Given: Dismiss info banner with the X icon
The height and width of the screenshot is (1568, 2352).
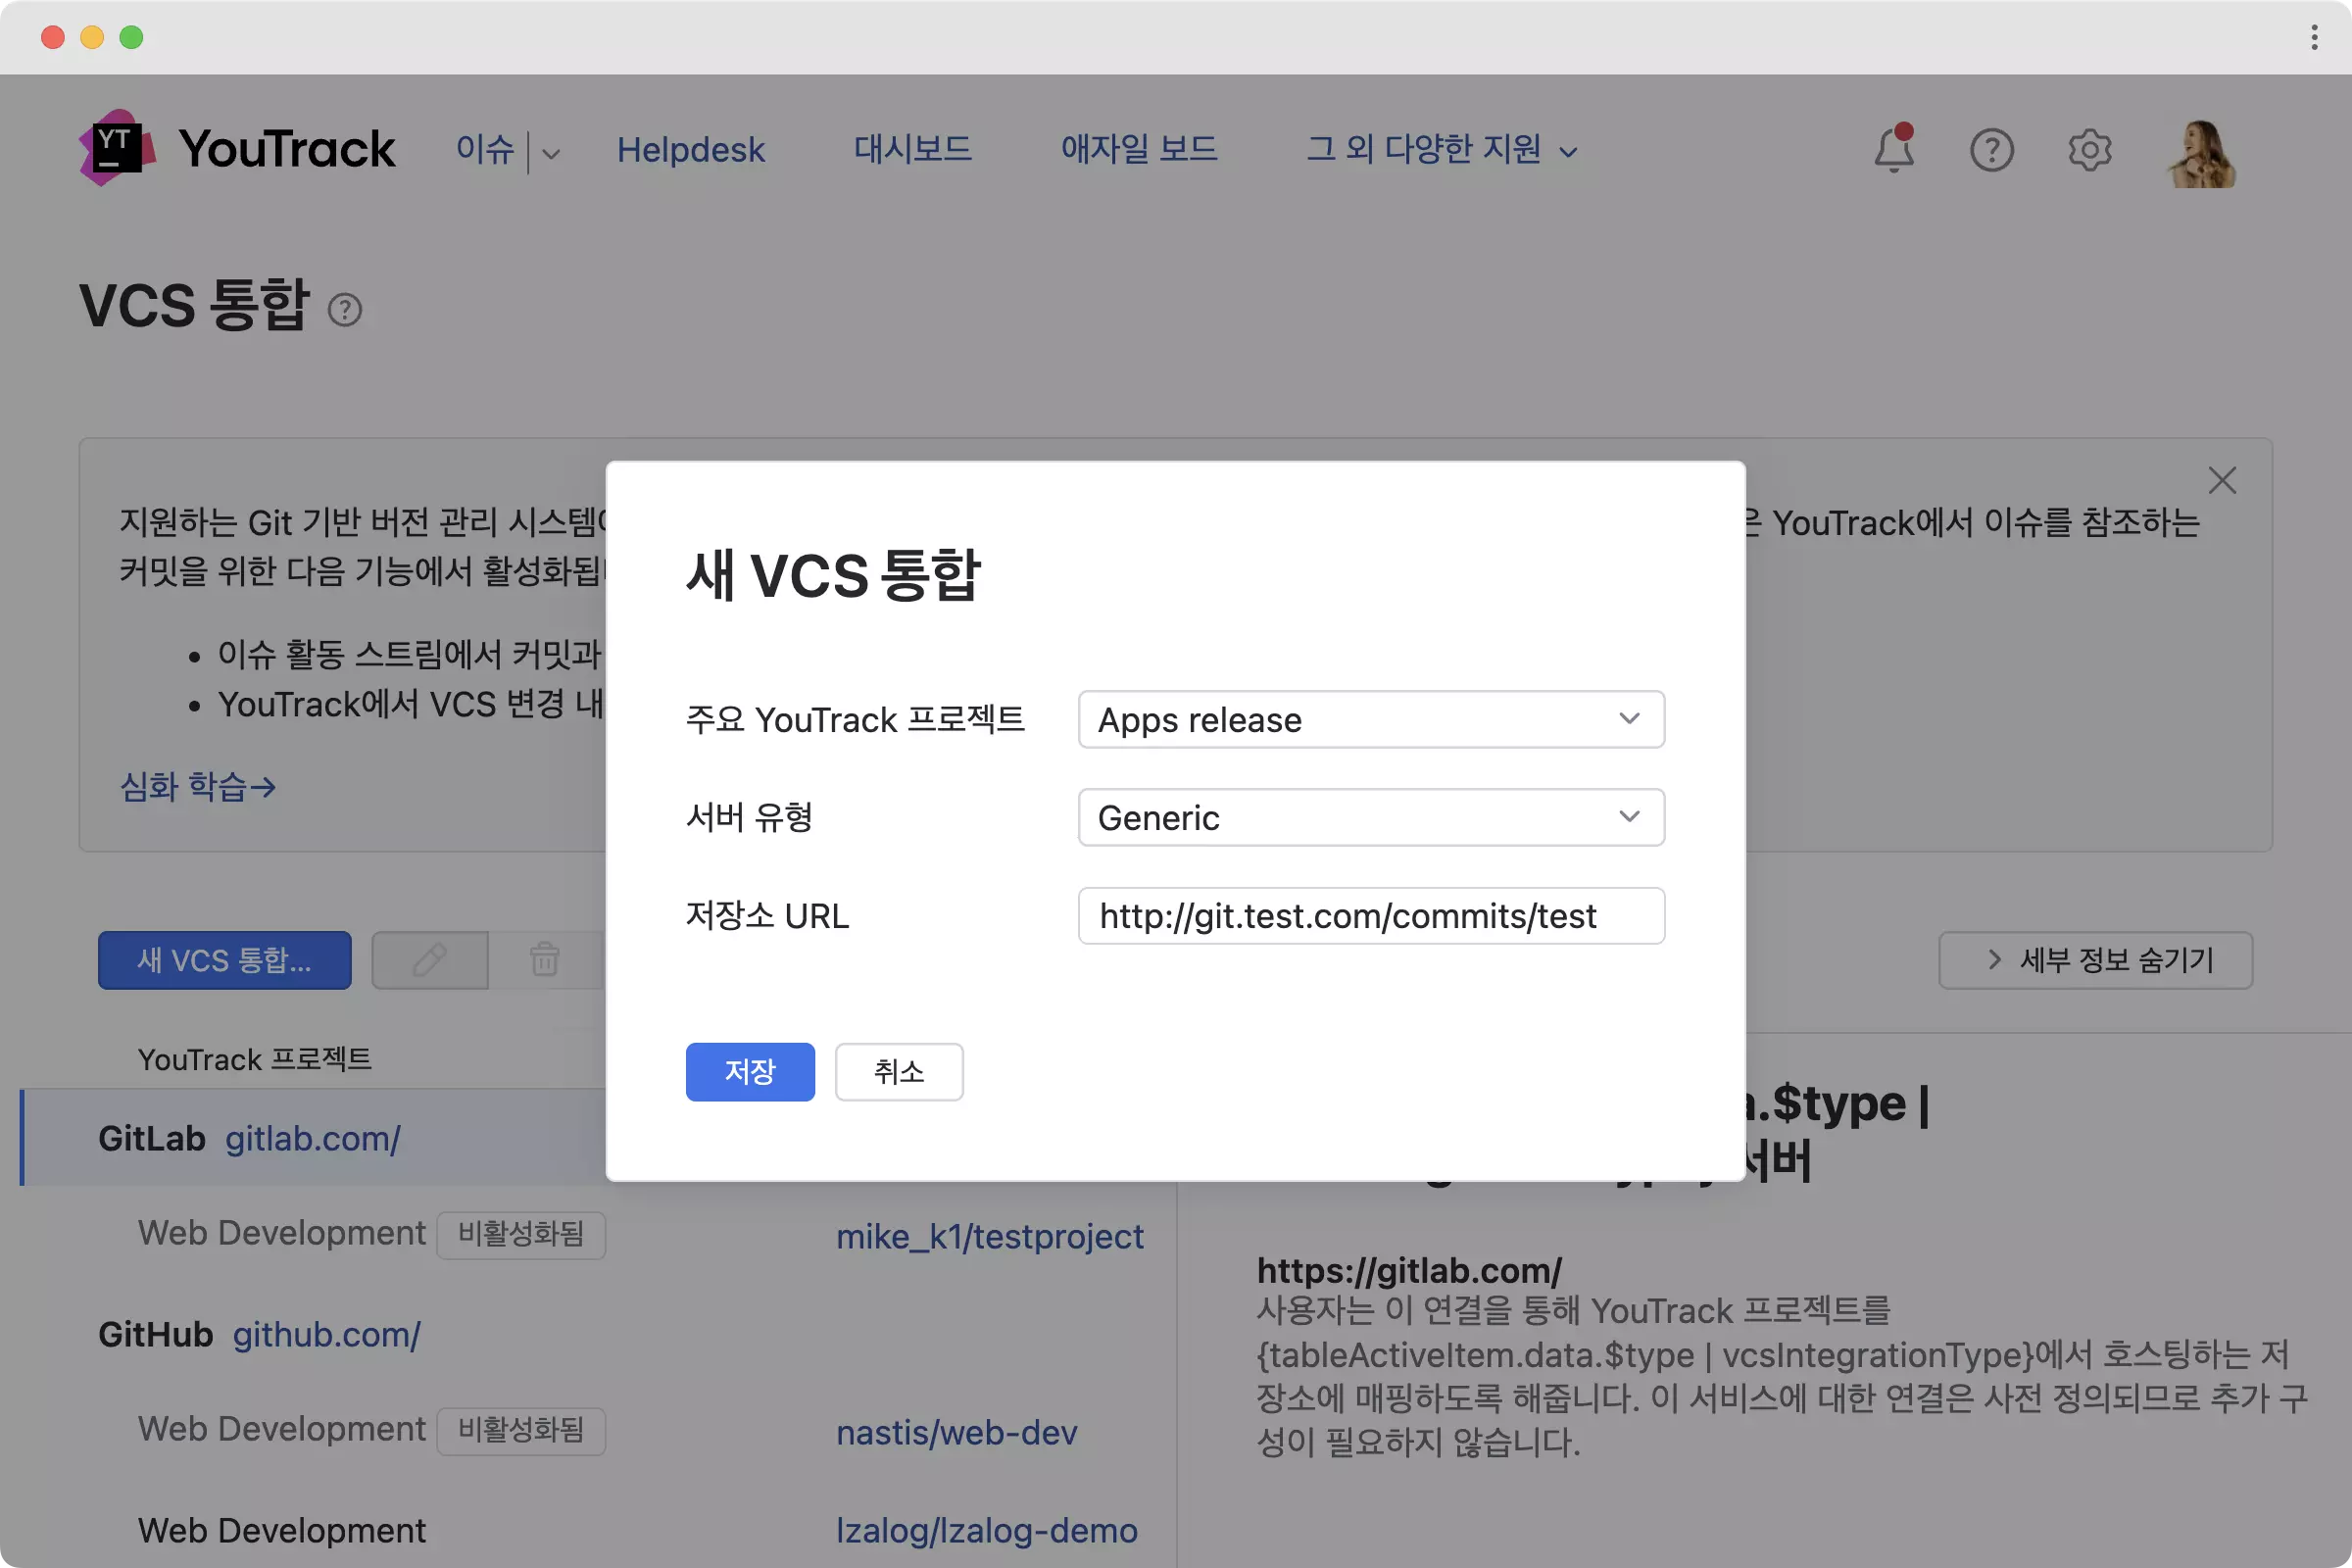Looking at the screenshot, I should point(2222,481).
